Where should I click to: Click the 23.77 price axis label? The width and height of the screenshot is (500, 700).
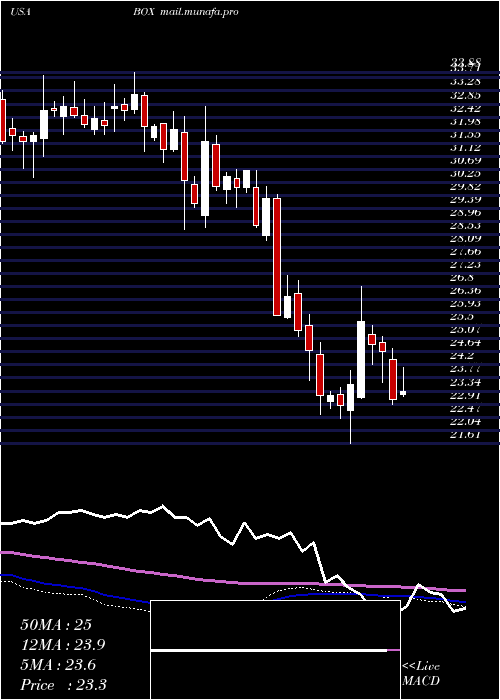[x=465, y=369]
